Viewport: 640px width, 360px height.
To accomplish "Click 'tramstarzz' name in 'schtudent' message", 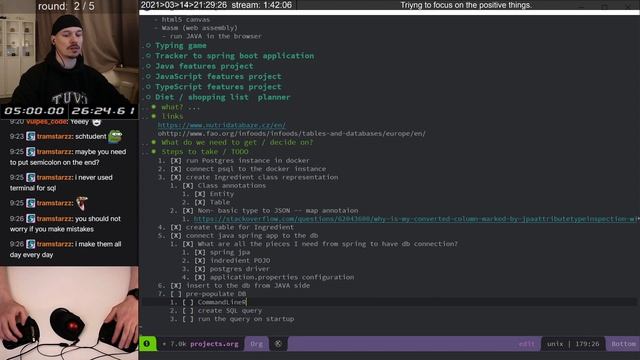I will click(x=54, y=136).
